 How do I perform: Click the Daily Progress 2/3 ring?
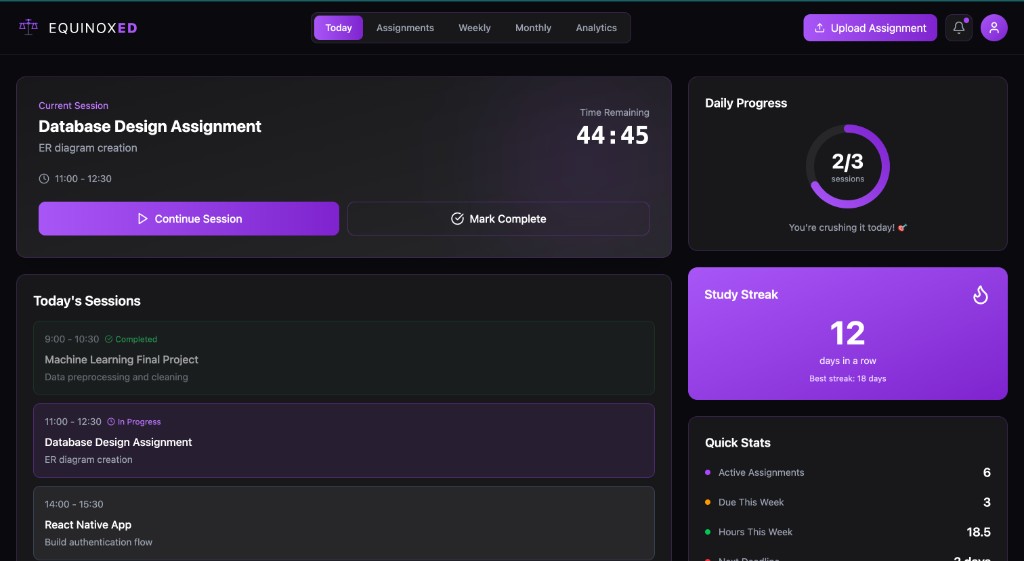point(847,166)
